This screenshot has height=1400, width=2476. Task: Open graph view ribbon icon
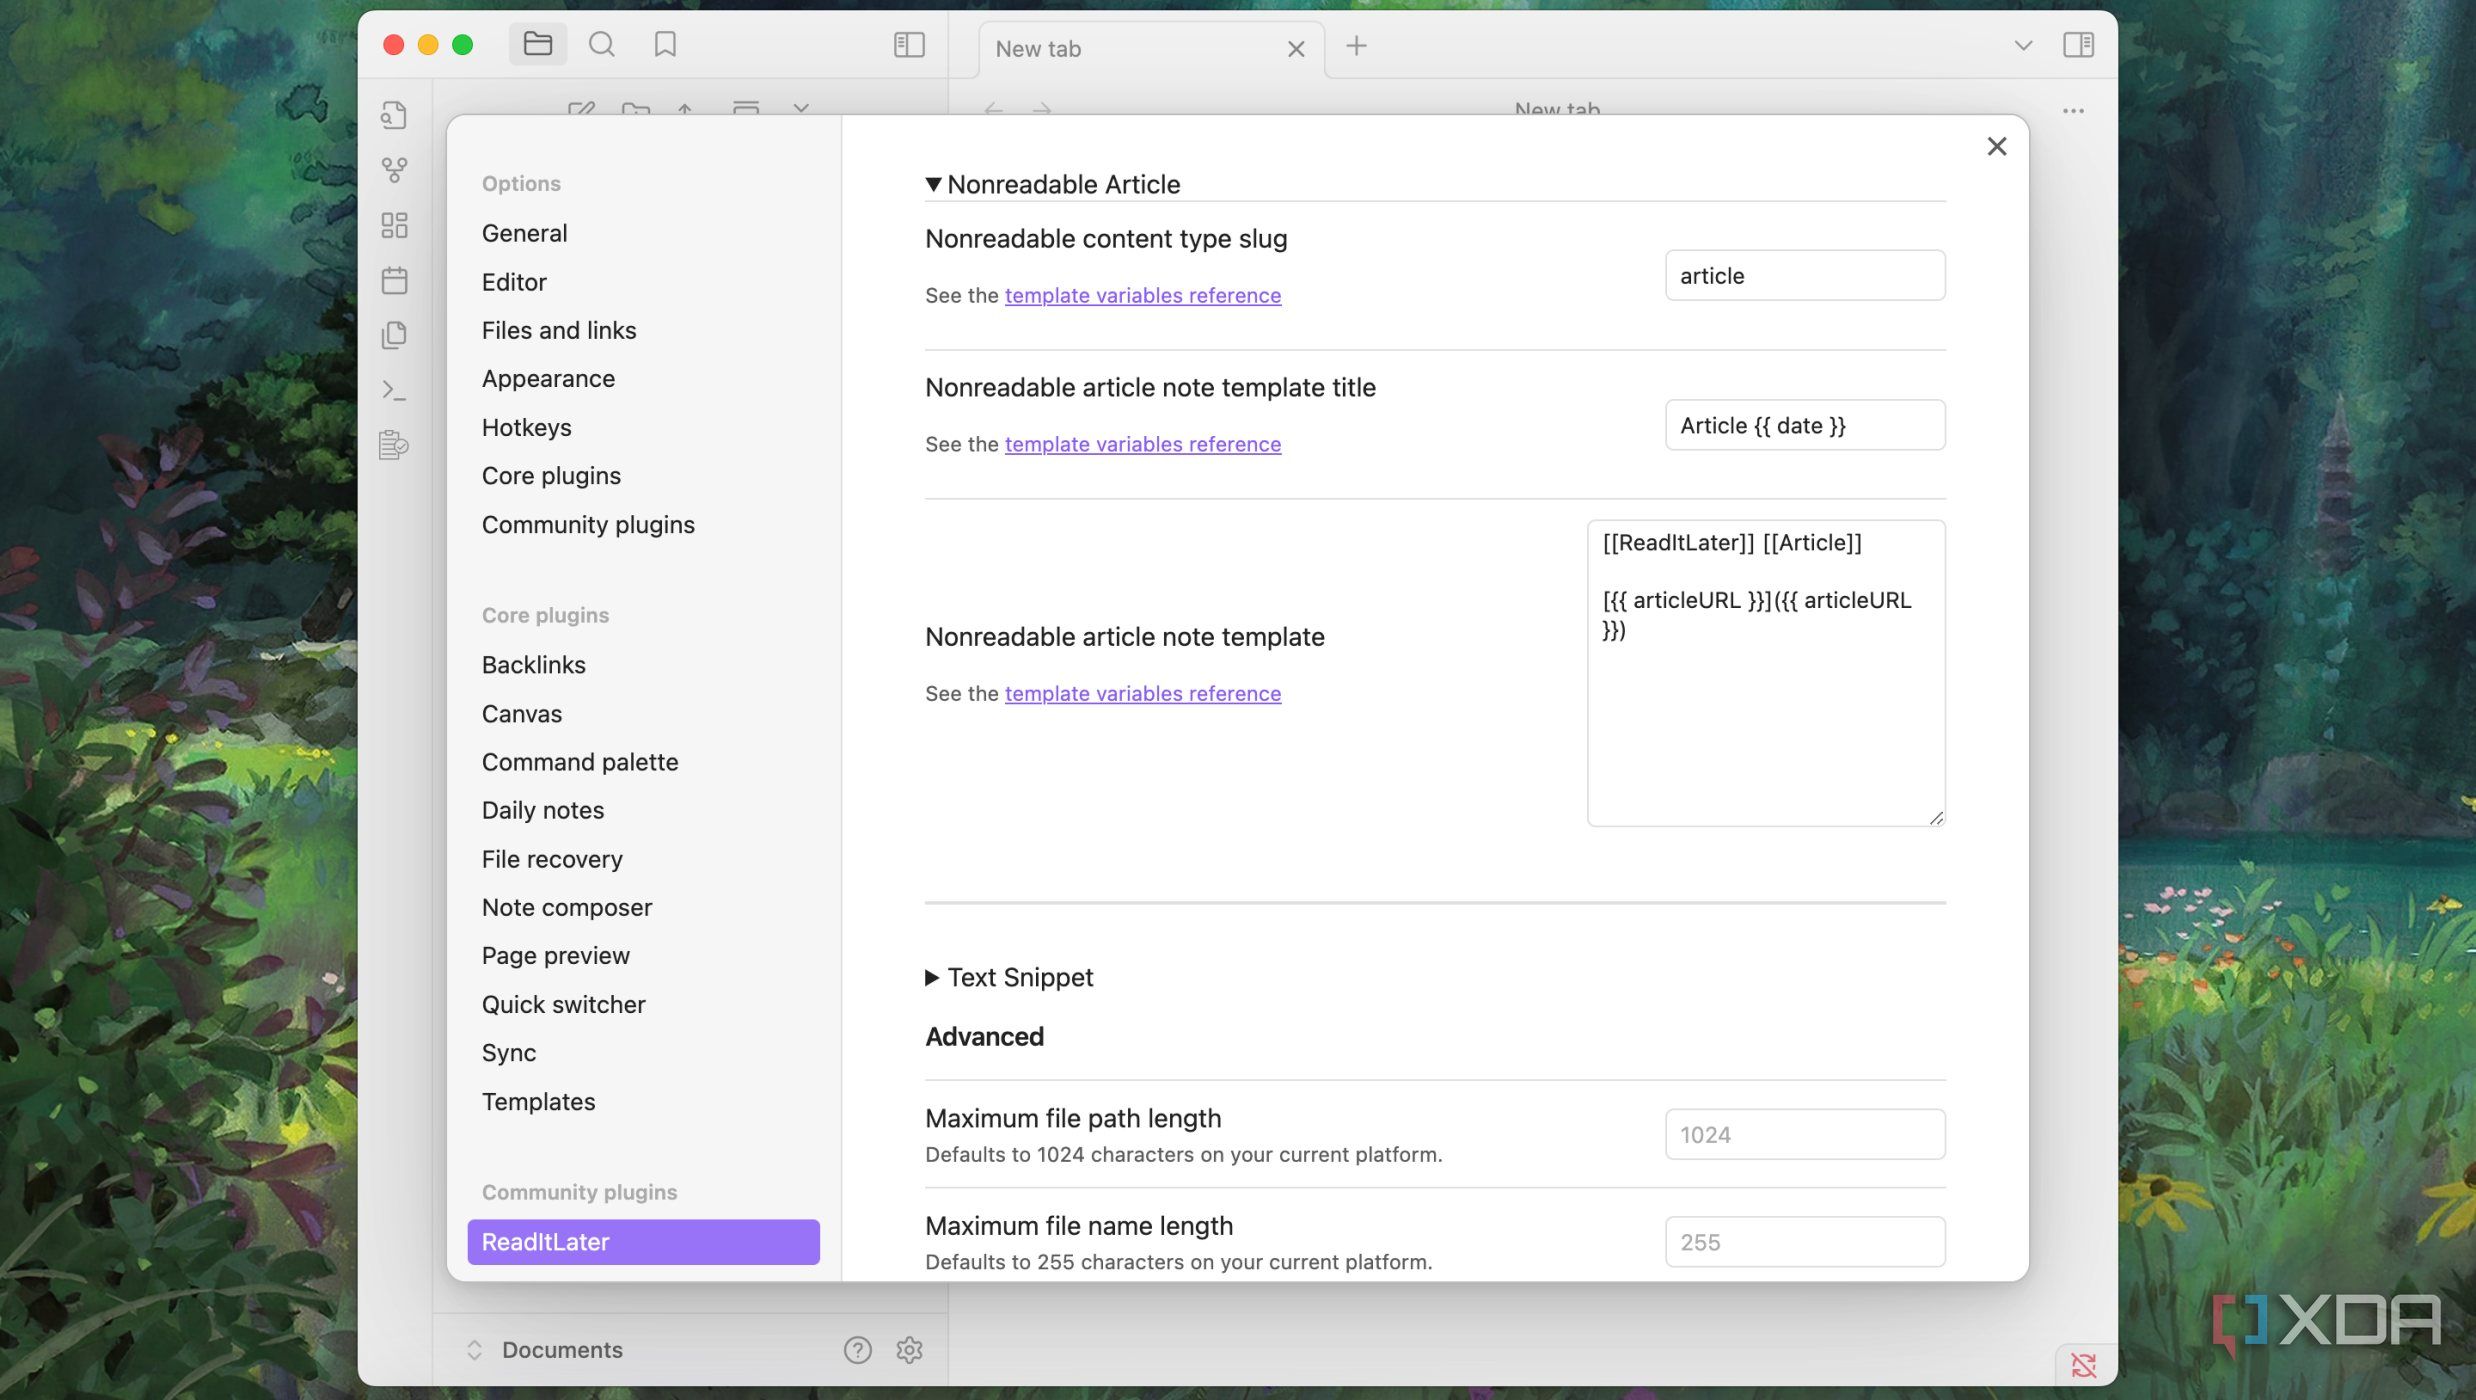[394, 170]
